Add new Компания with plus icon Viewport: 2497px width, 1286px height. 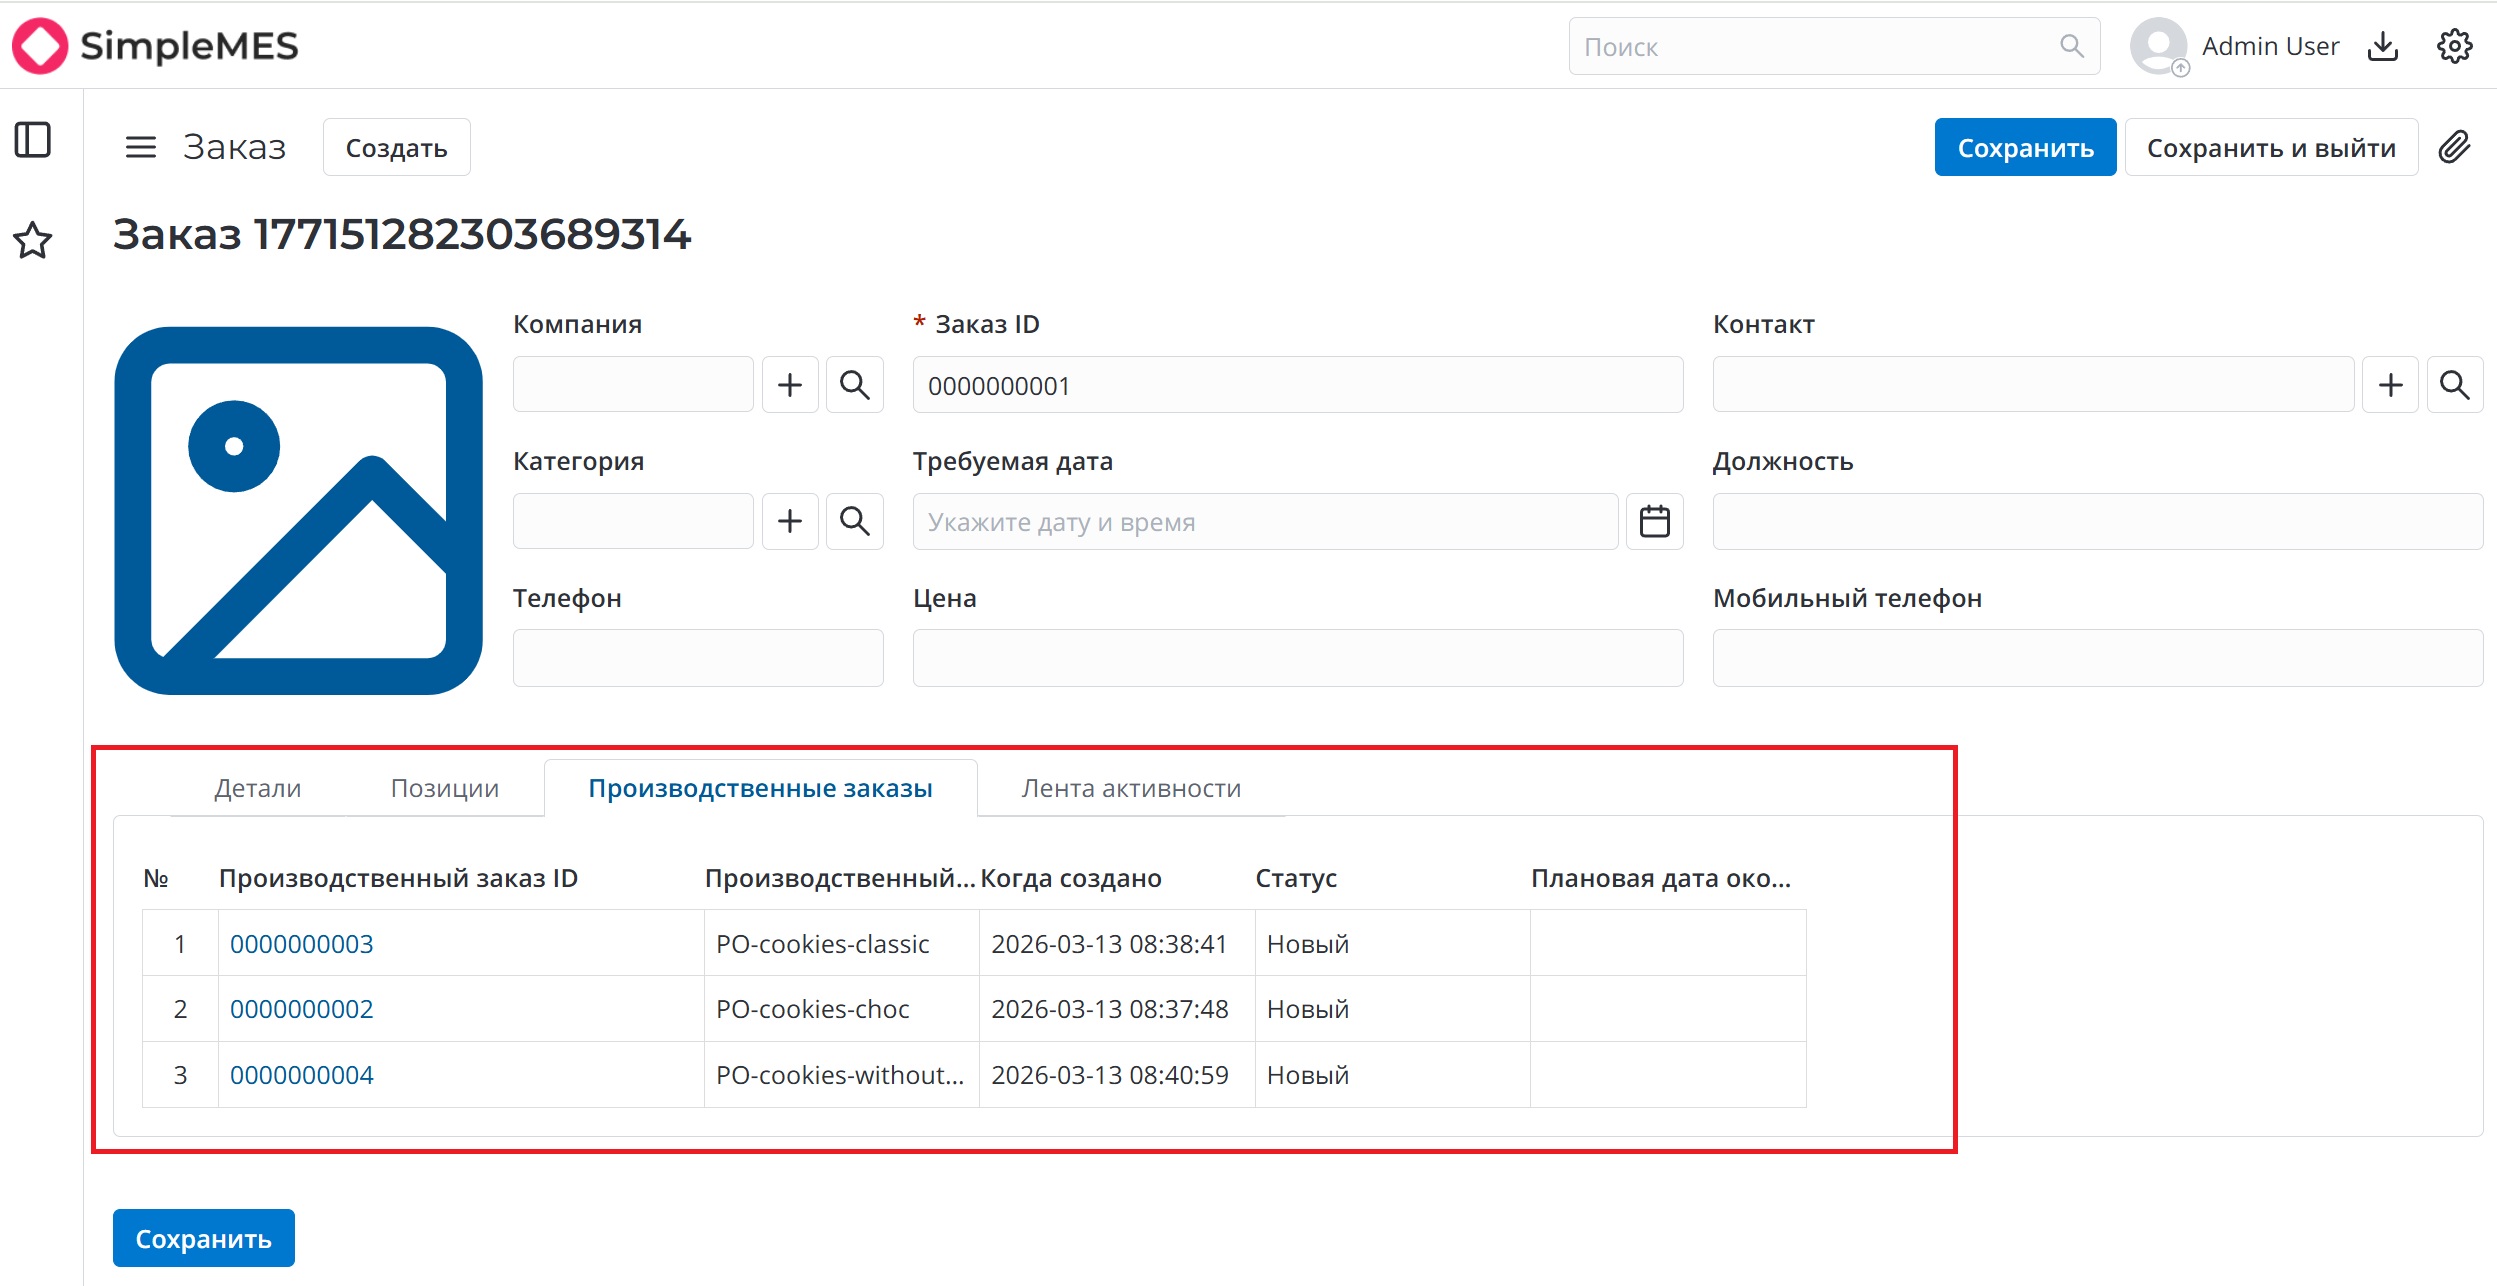click(x=790, y=385)
